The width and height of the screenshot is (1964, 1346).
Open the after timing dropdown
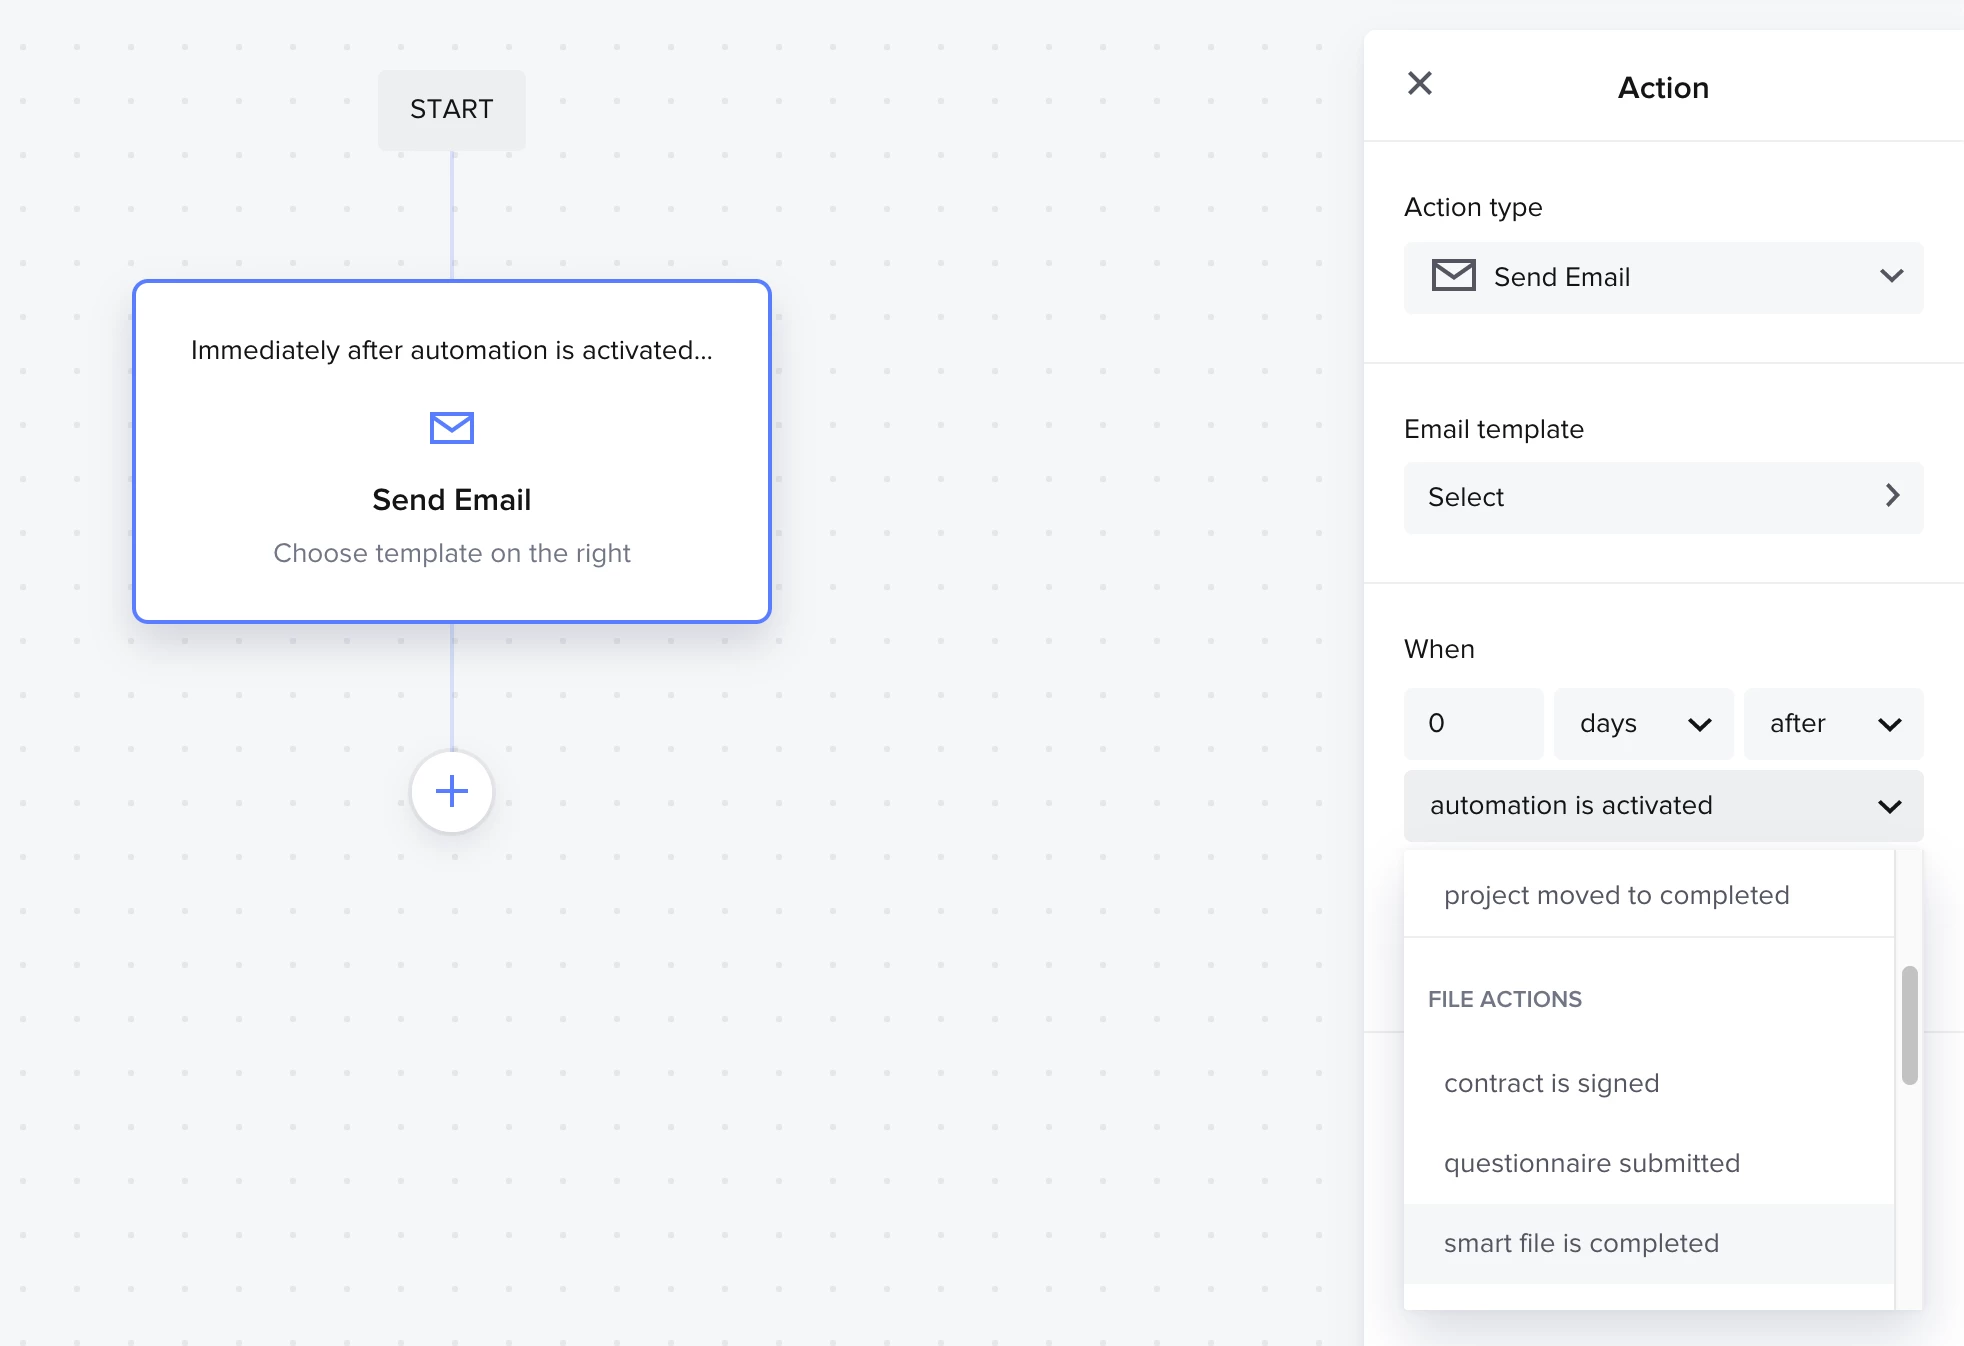click(x=1832, y=723)
